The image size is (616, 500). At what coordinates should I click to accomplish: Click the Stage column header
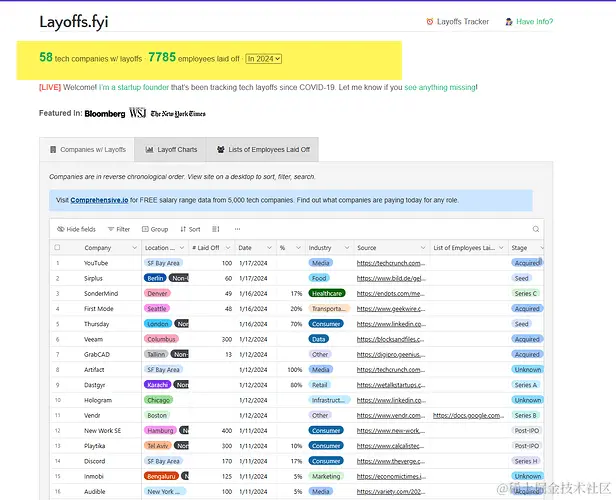coord(526,248)
